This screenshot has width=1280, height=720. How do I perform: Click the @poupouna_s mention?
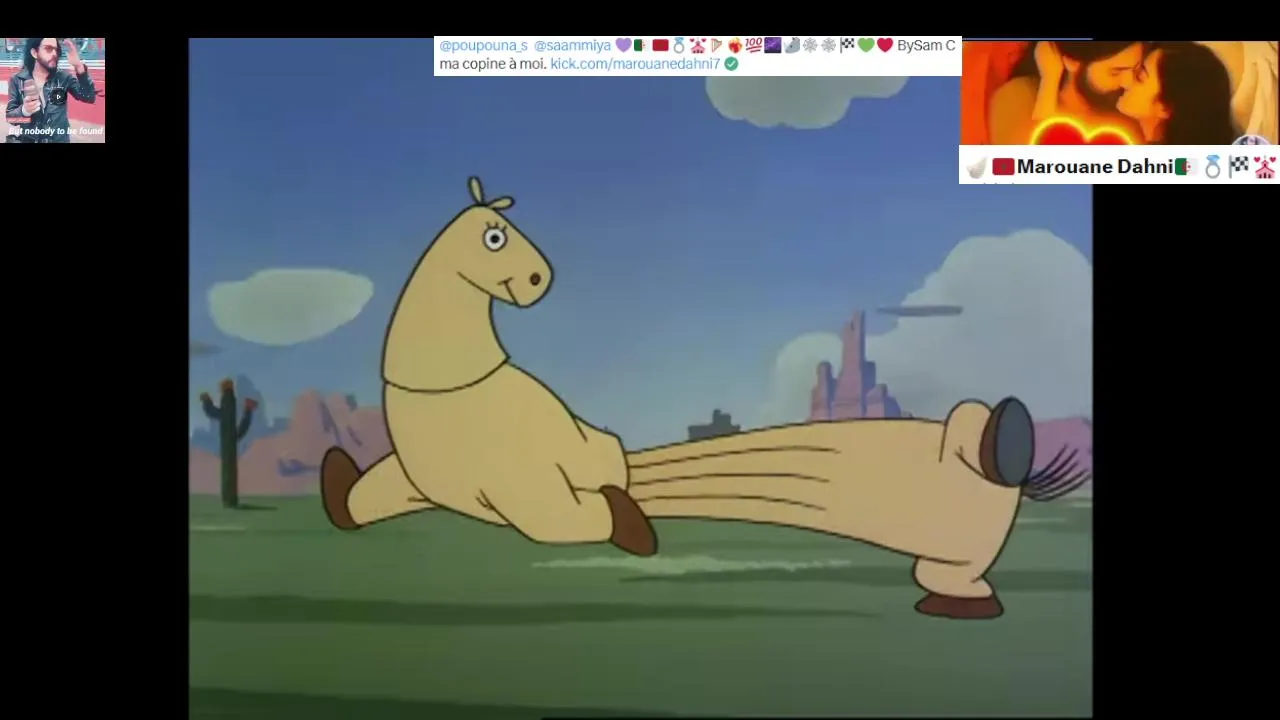(x=483, y=46)
